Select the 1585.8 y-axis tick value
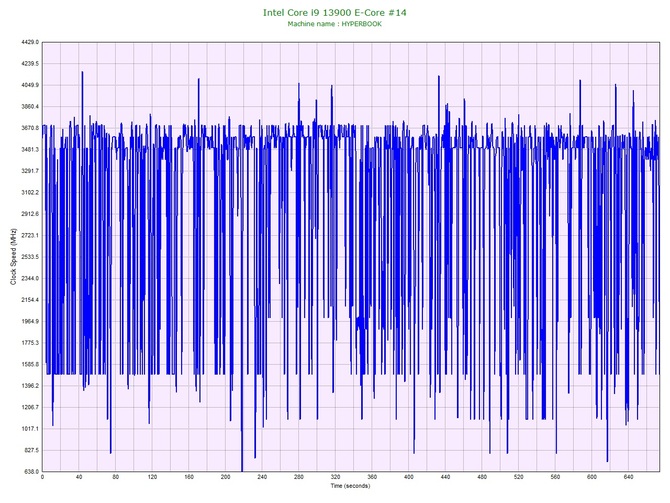The height and width of the screenshot is (503, 670). tap(29, 365)
